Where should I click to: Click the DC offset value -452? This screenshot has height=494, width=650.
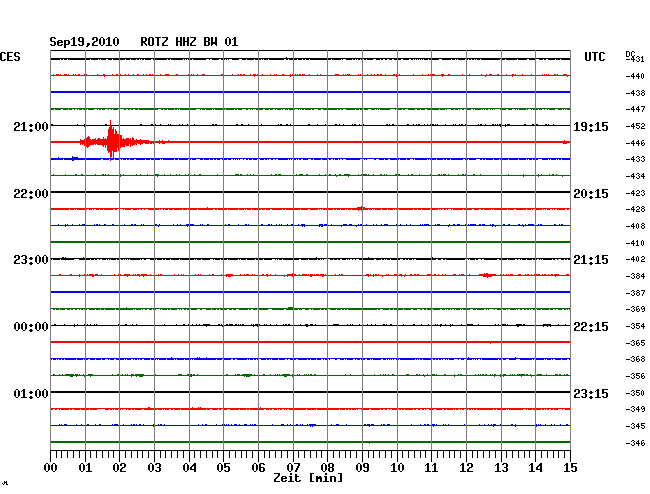click(635, 126)
